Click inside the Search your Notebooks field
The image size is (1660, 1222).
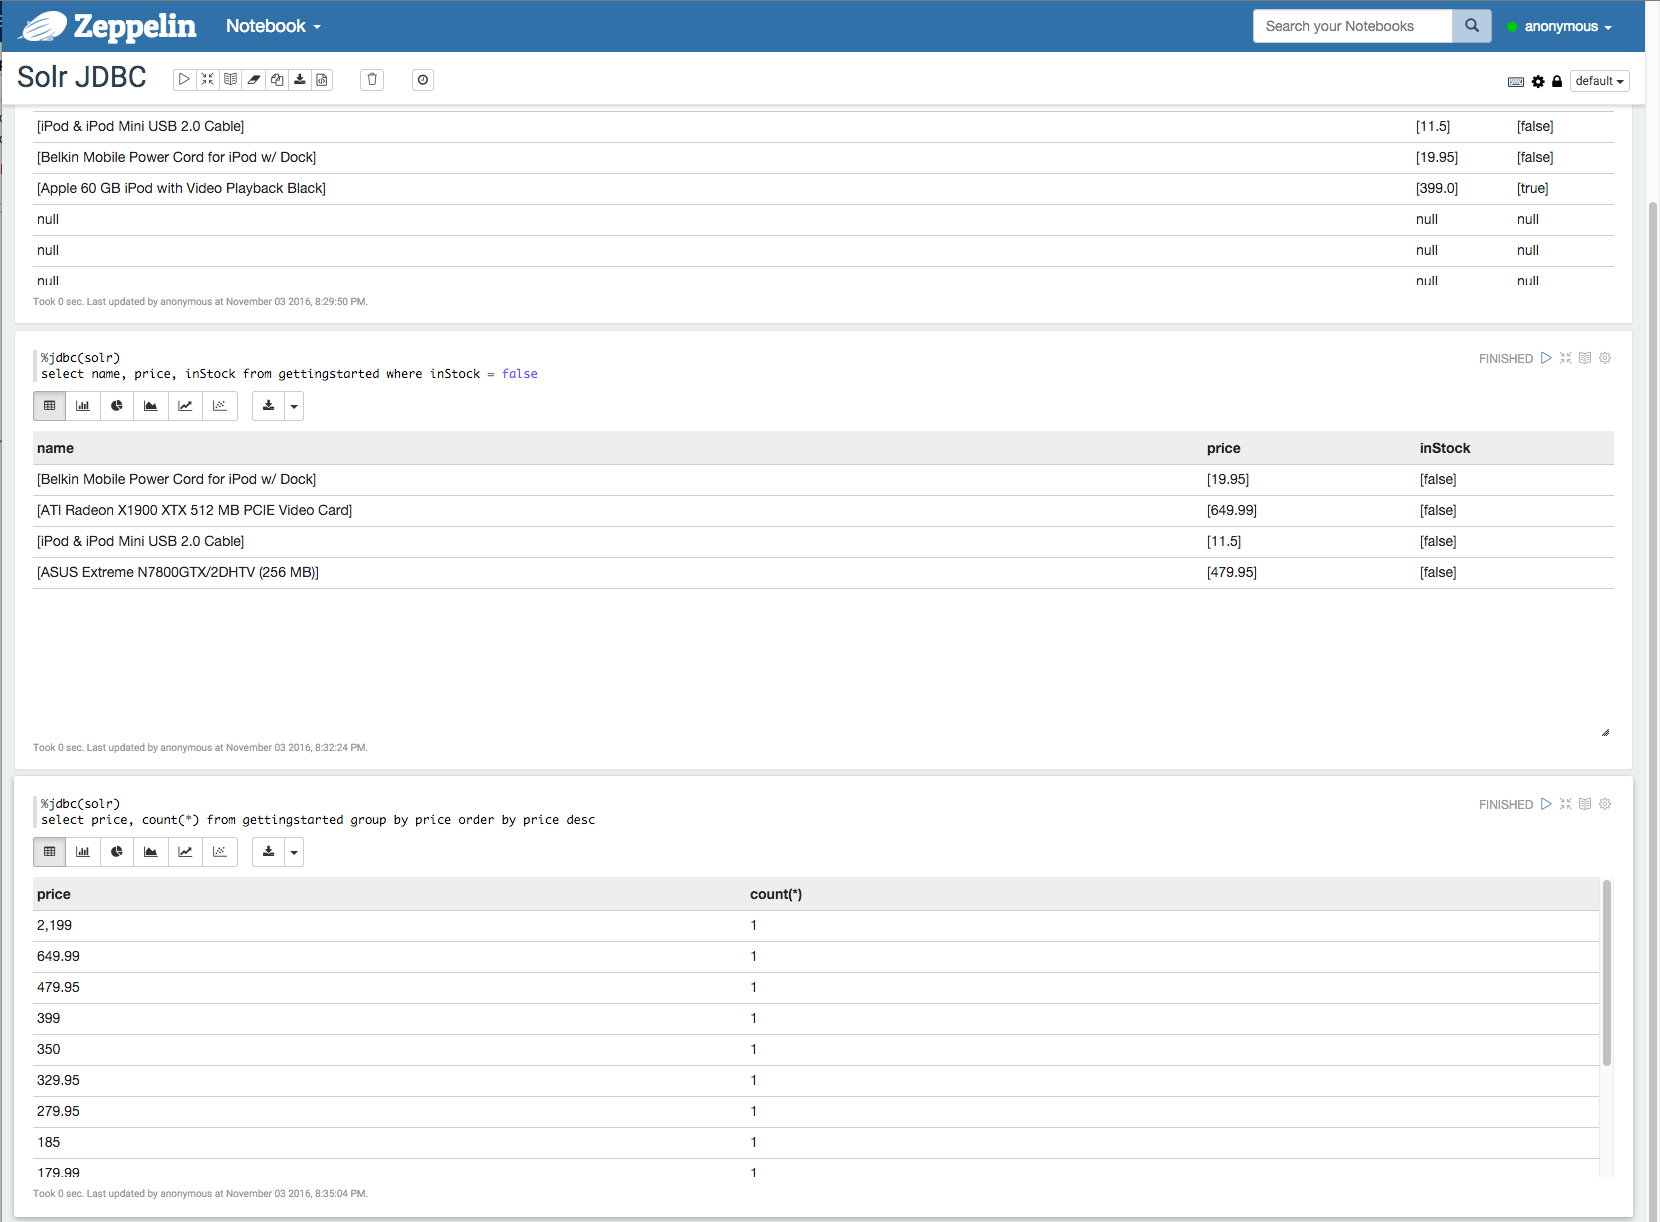point(1352,26)
